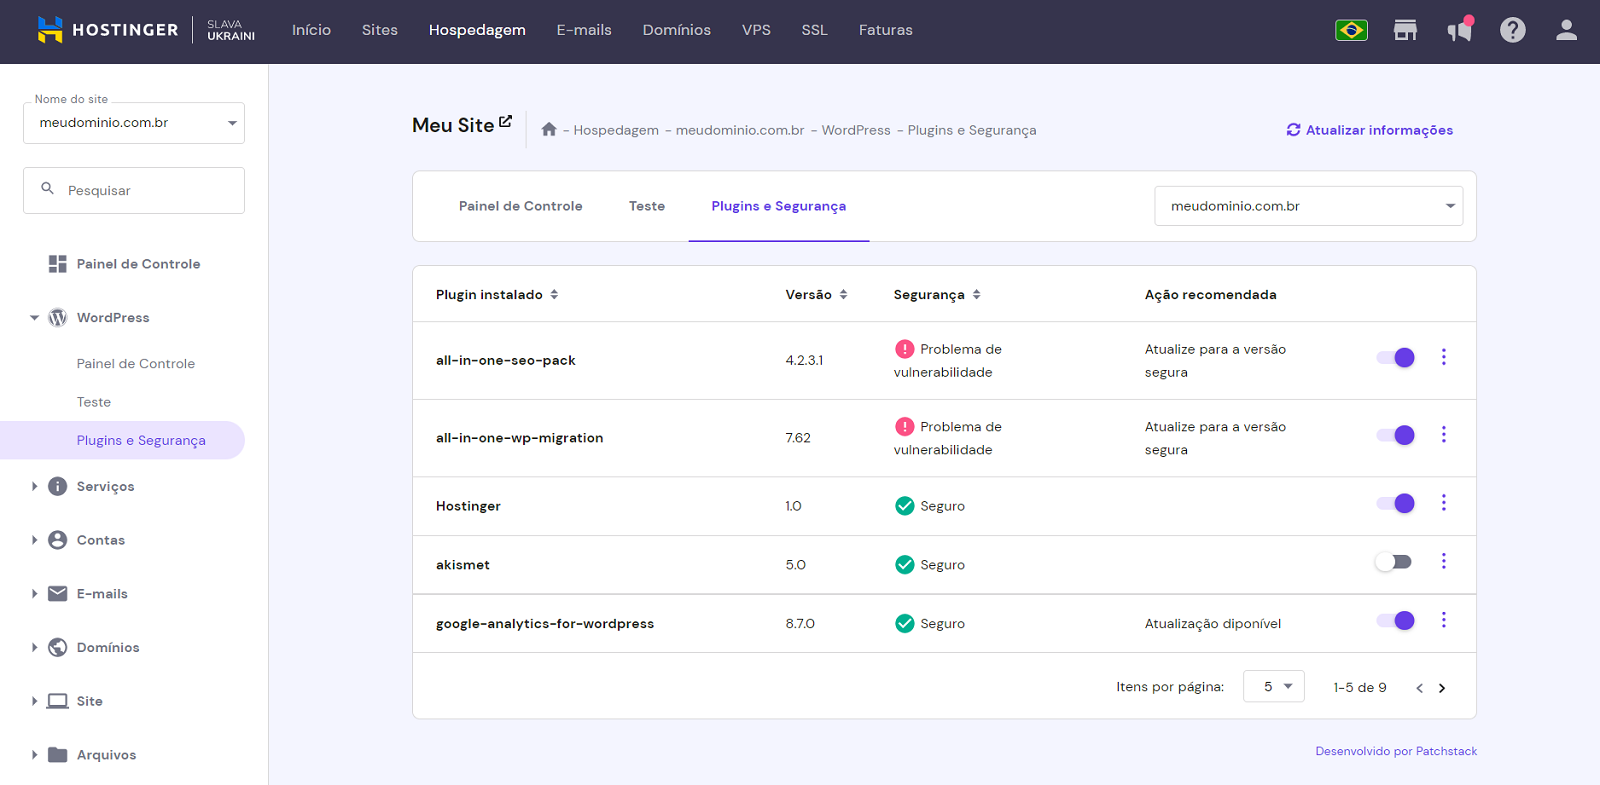Enable akismet plugin toggle
Viewport: 1600px width, 785px height.
[x=1393, y=562]
